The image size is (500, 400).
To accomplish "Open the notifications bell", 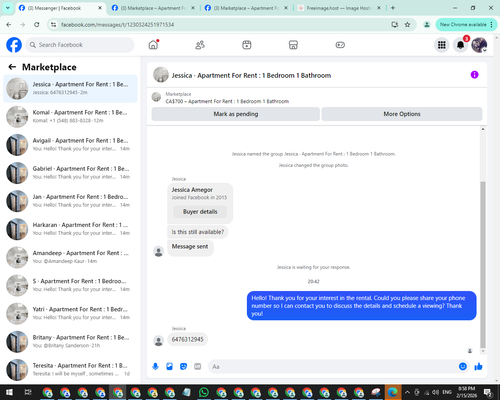I will (x=460, y=45).
